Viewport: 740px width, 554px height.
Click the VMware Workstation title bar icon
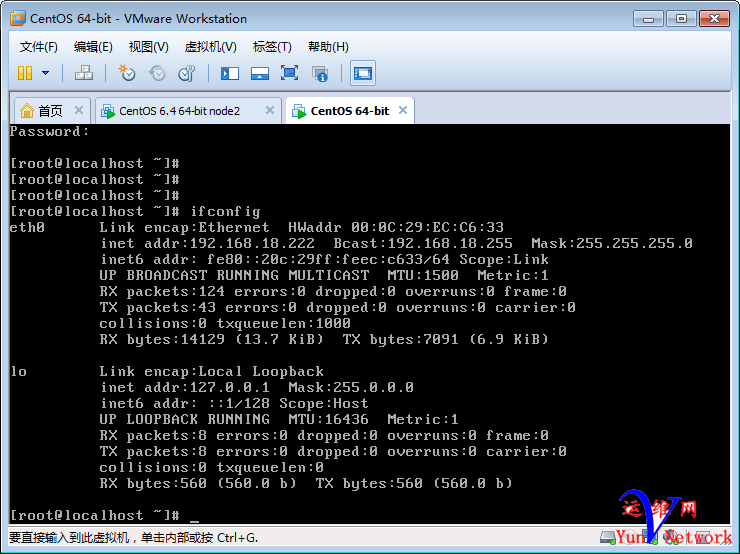tap(18, 18)
